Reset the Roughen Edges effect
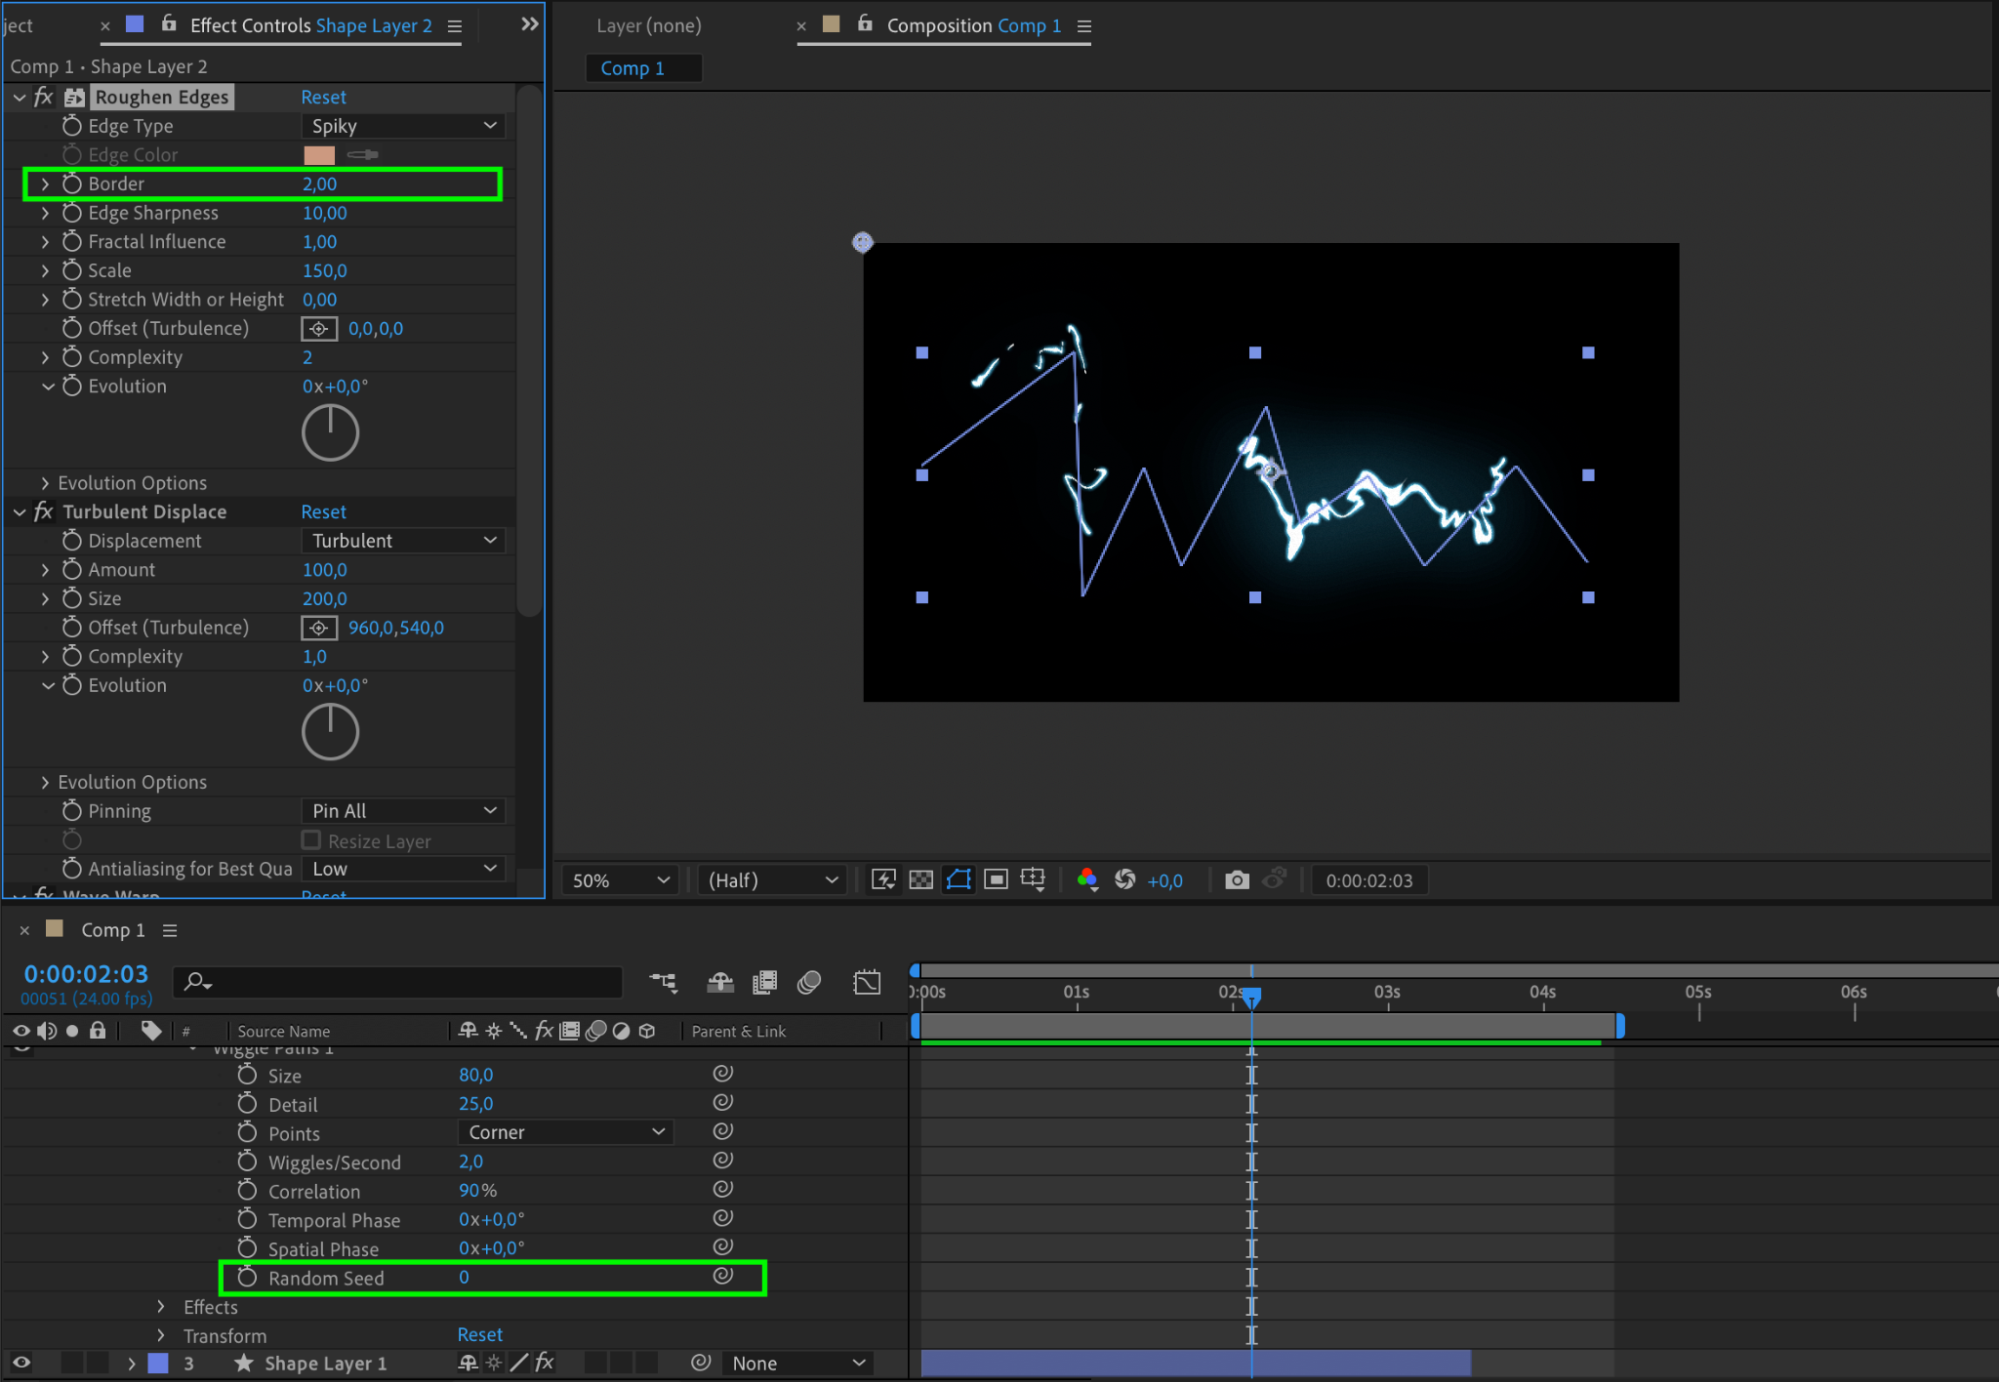This screenshot has width=1999, height=1383. (323, 97)
